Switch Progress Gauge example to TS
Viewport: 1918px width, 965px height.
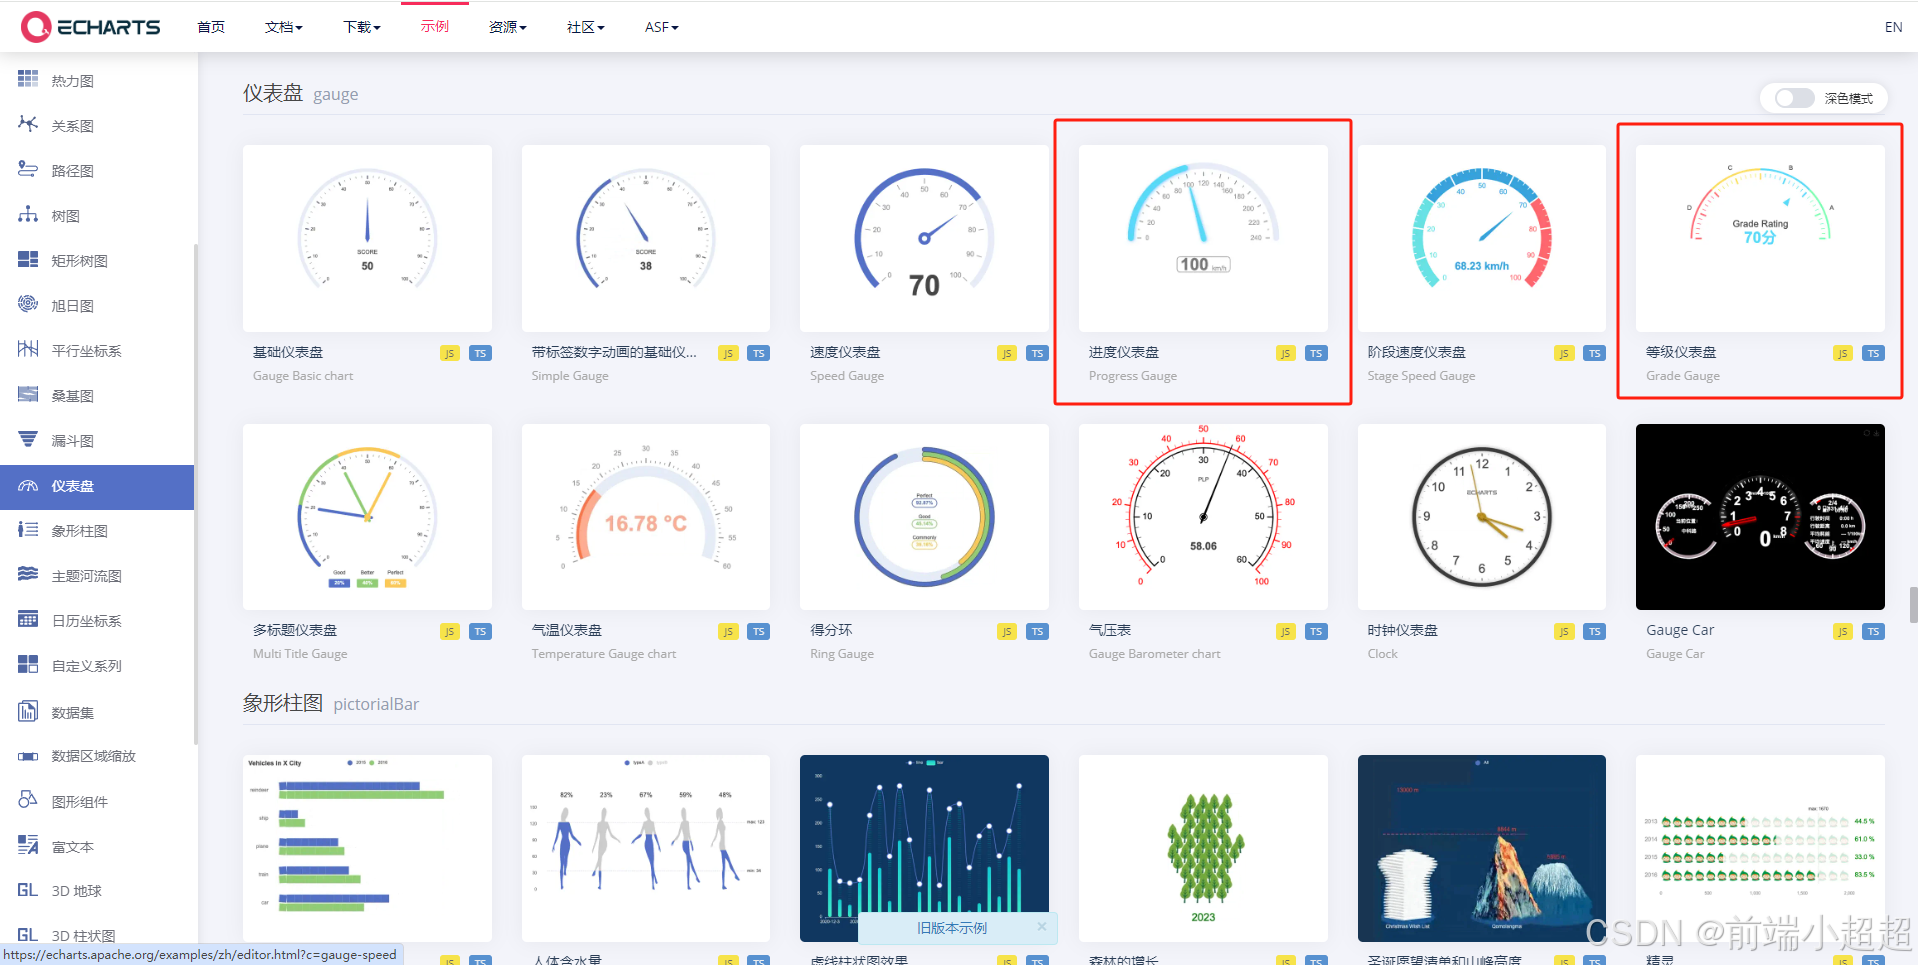click(x=1315, y=352)
